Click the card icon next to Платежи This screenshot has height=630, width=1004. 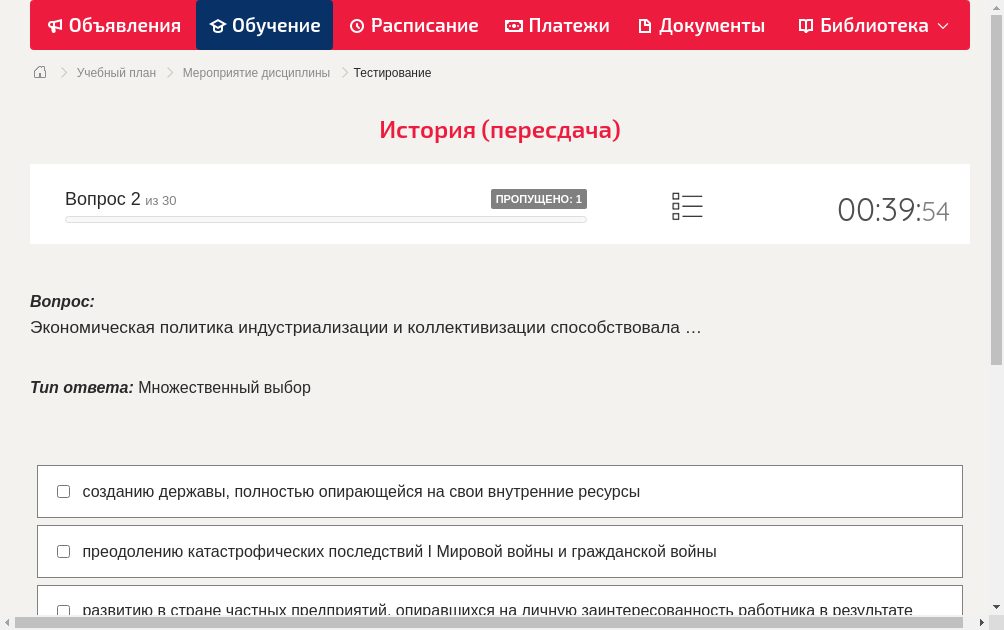point(510,25)
